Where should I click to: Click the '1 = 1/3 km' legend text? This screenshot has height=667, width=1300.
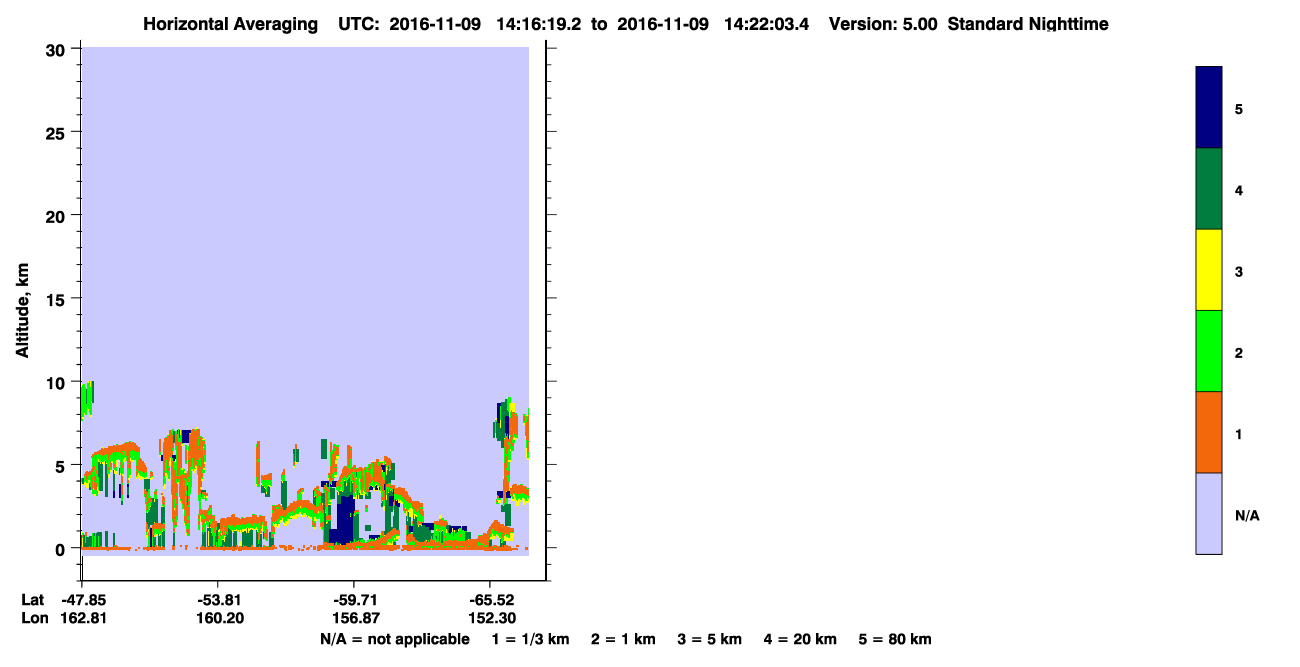531,639
